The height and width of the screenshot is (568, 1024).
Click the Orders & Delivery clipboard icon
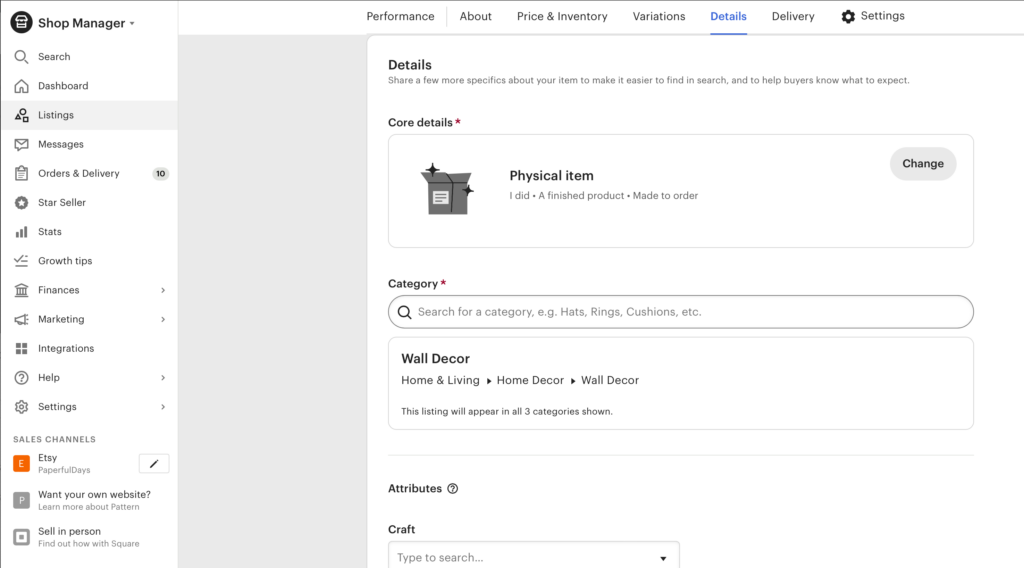[x=22, y=173]
